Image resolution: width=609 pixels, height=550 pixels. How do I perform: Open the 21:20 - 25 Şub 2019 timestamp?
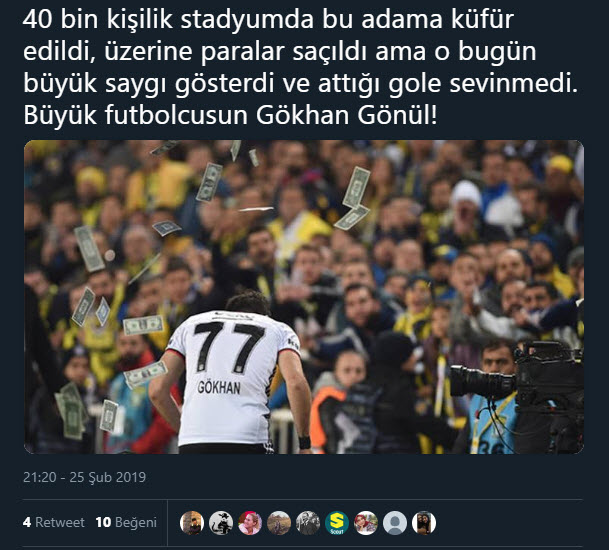(84, 477)
